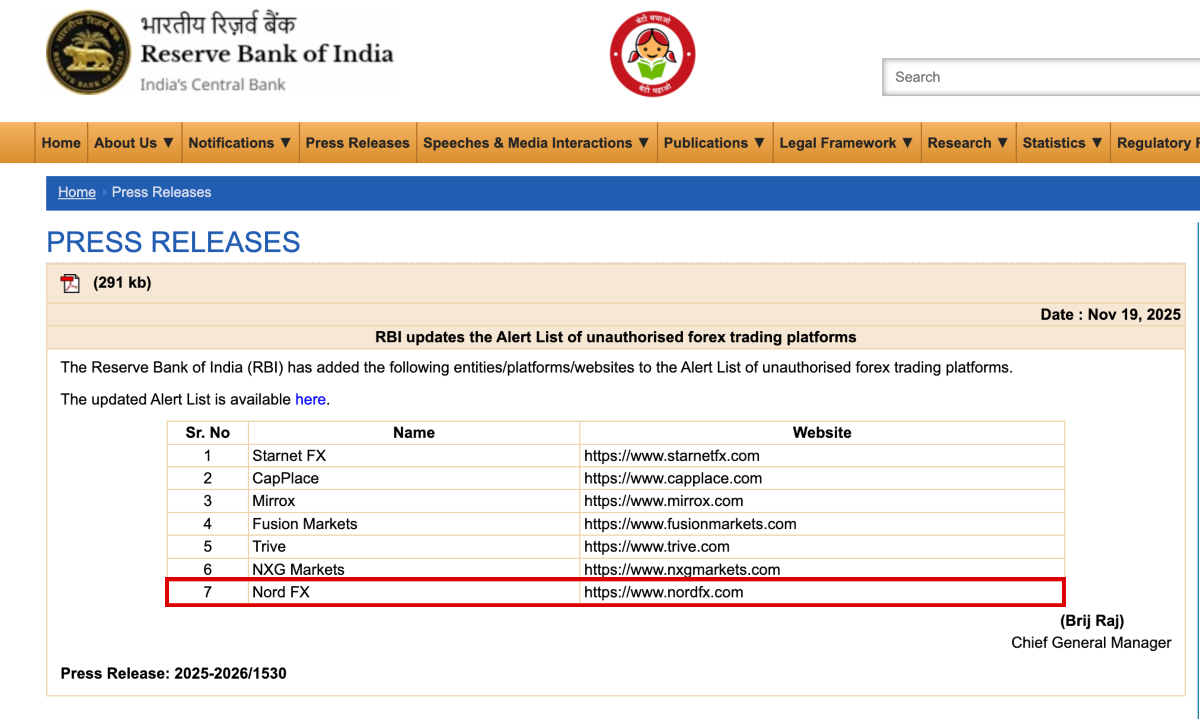Open the PDF document icon
This screenshot has width=1200, height=719.
(x=70, y=283)
